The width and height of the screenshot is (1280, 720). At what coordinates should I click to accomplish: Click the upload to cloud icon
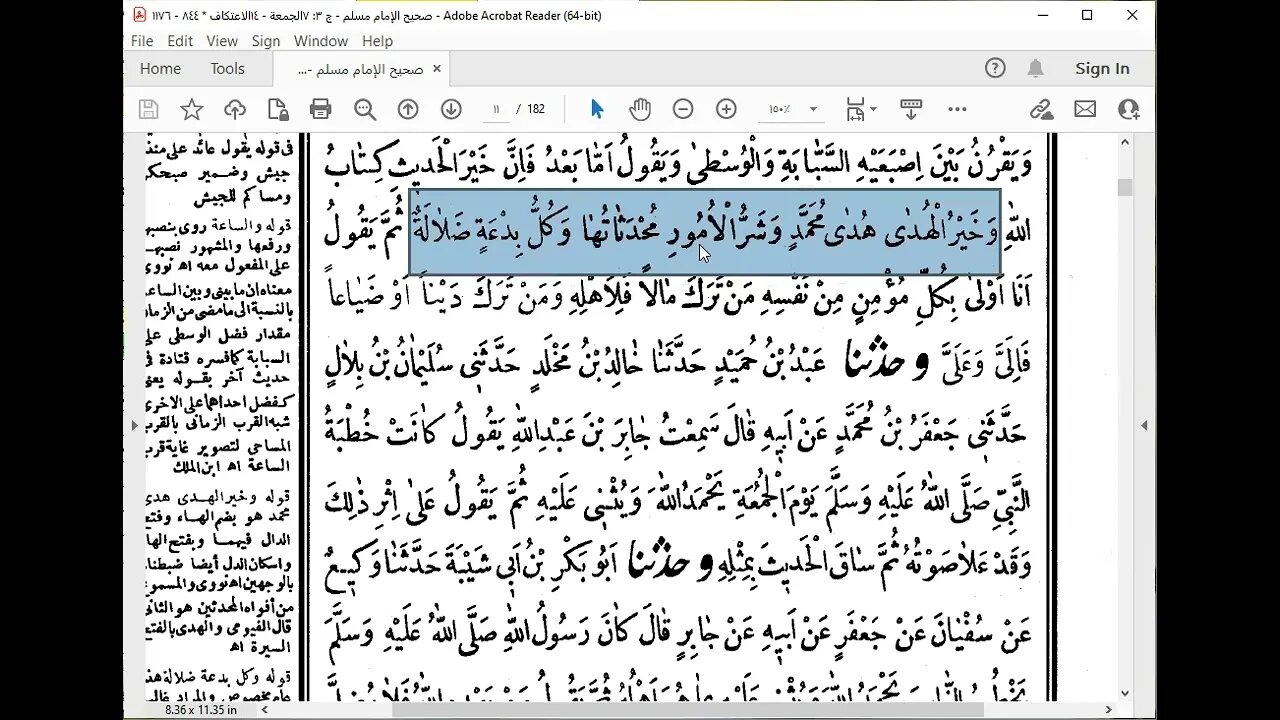pos(235,109)
